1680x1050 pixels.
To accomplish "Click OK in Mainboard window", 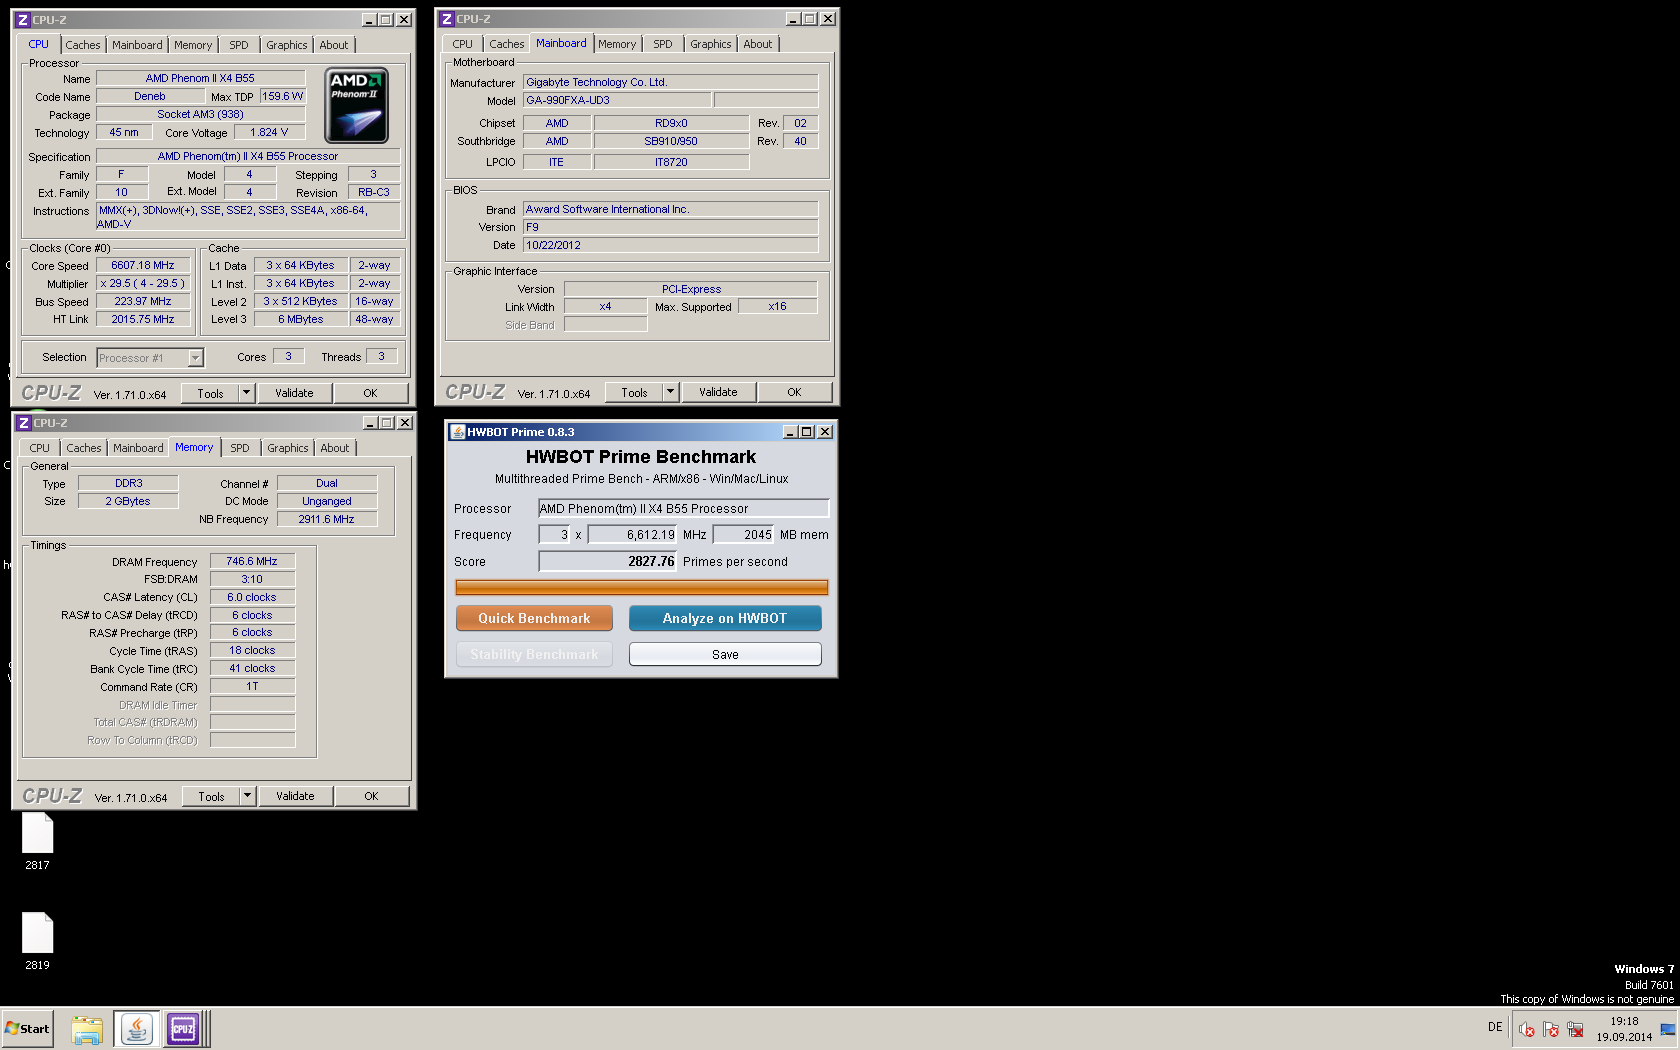I will pyautogui.click(x=794, y=392).
